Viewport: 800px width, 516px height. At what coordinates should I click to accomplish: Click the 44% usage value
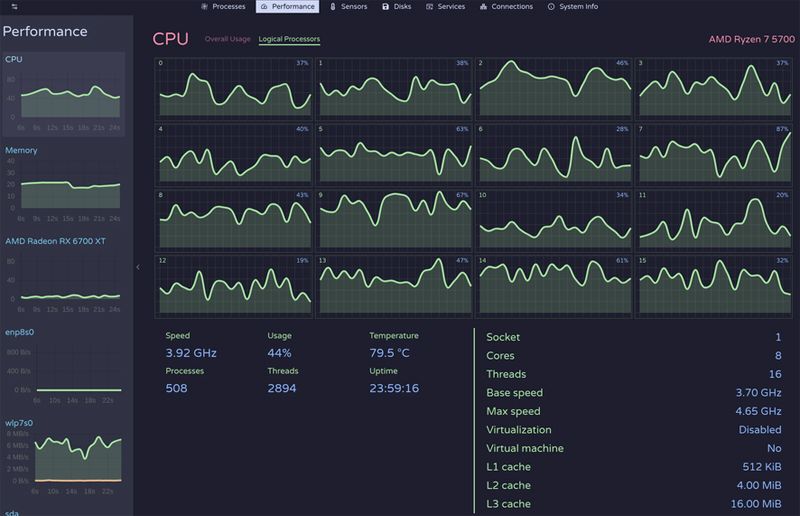click(x=279, y=353)
